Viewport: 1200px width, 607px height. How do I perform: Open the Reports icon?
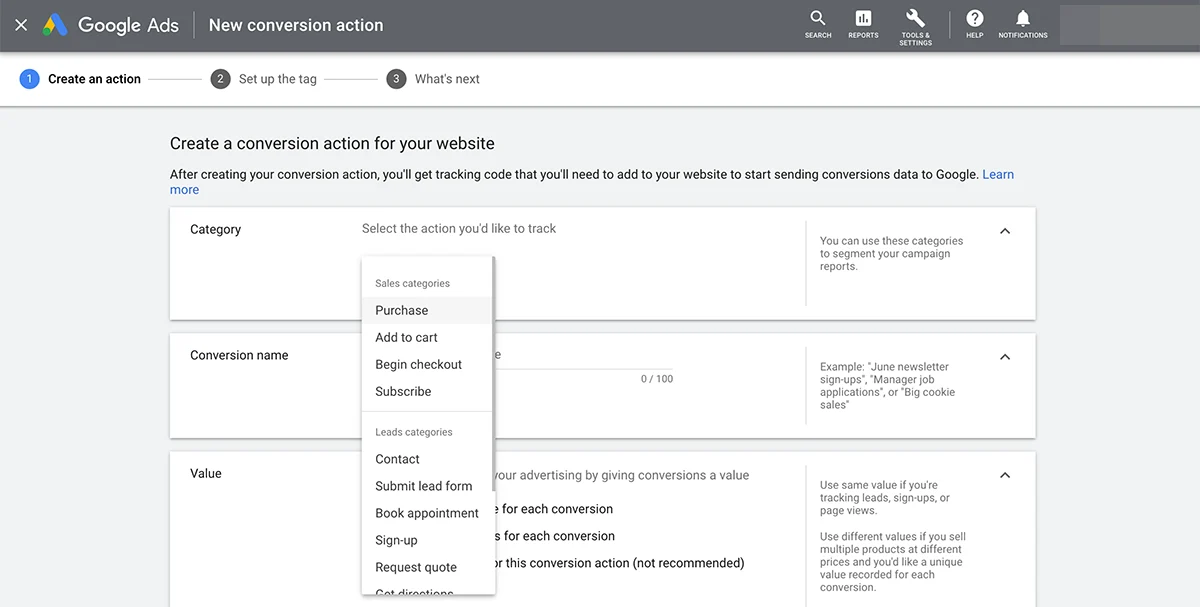[x=863, y=24]
